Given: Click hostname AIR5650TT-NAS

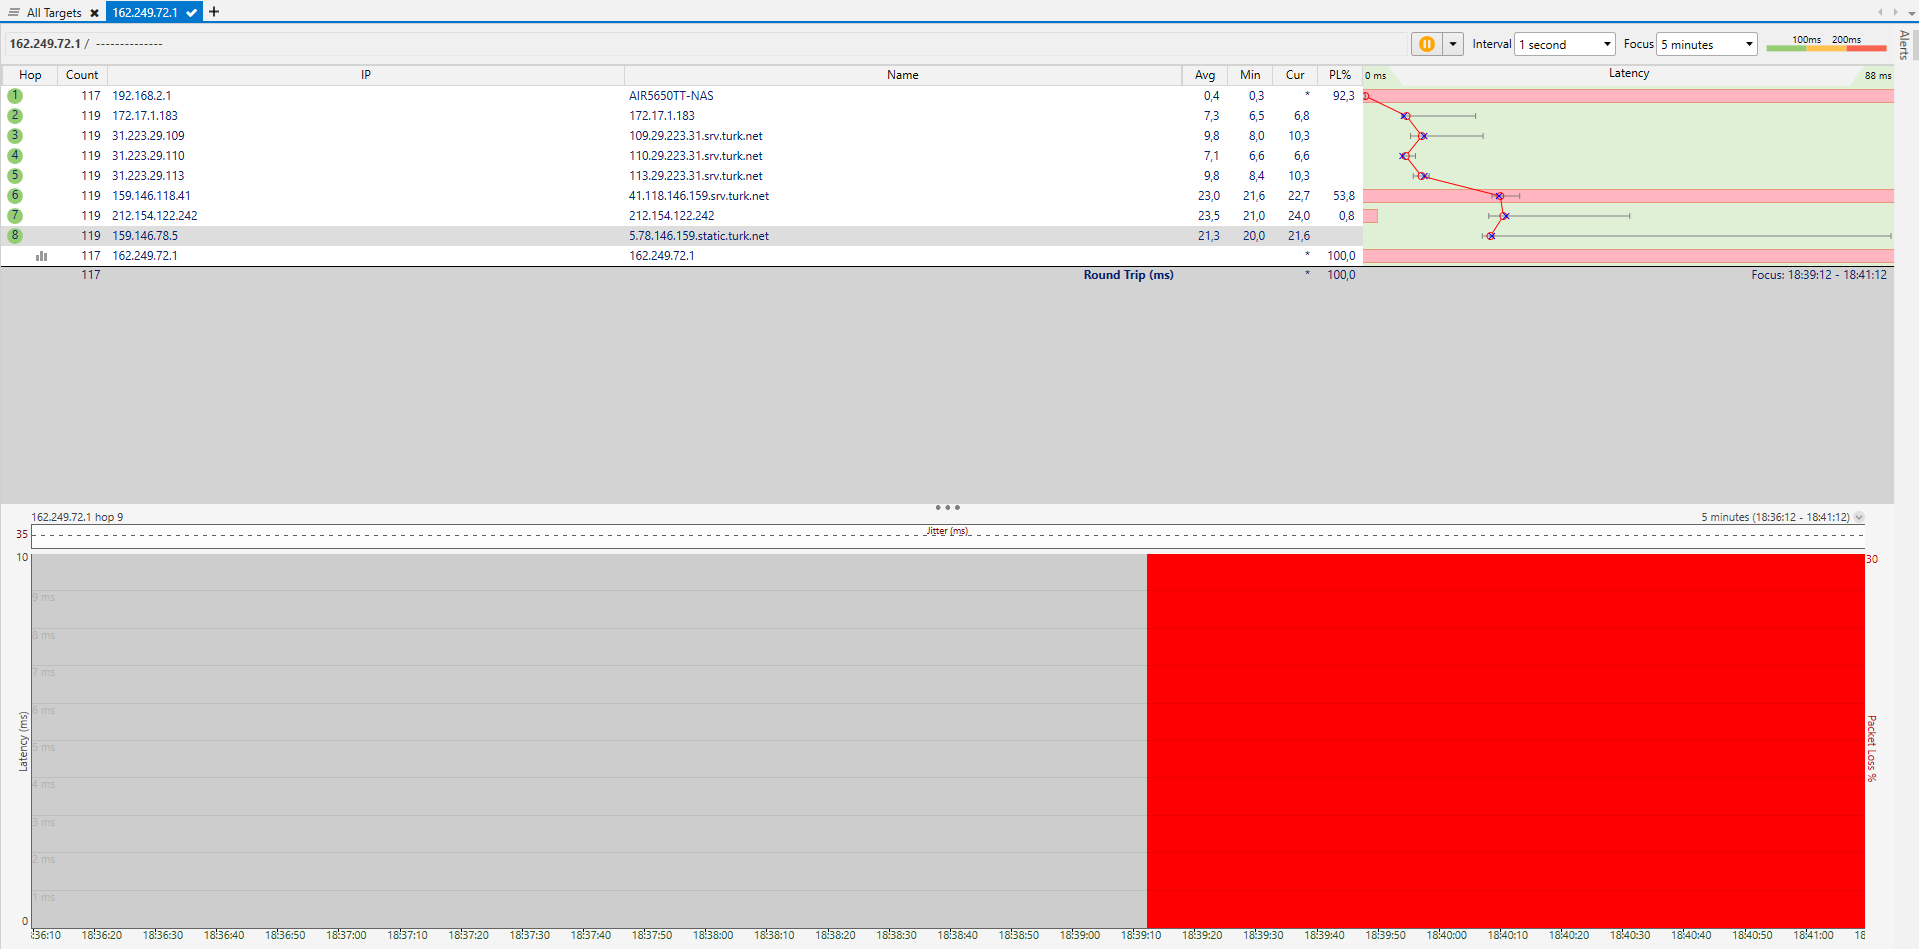Looking at the screenshot, I should [671, 96].
